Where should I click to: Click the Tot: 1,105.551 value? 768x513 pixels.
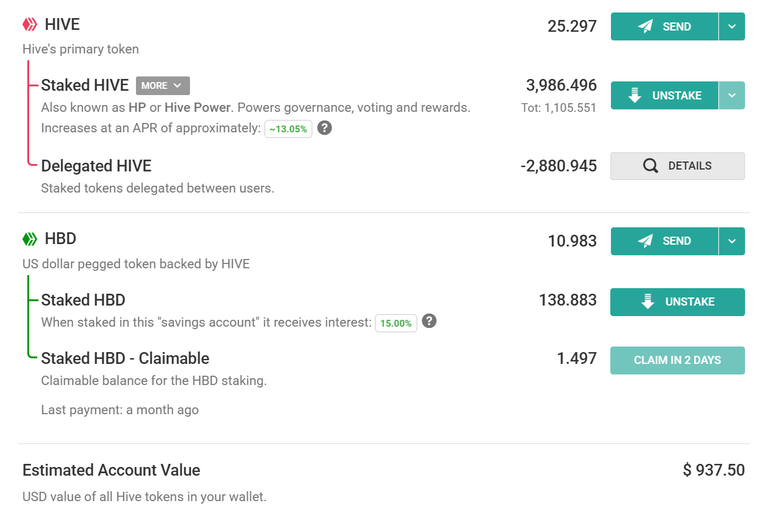pos(558,108)
